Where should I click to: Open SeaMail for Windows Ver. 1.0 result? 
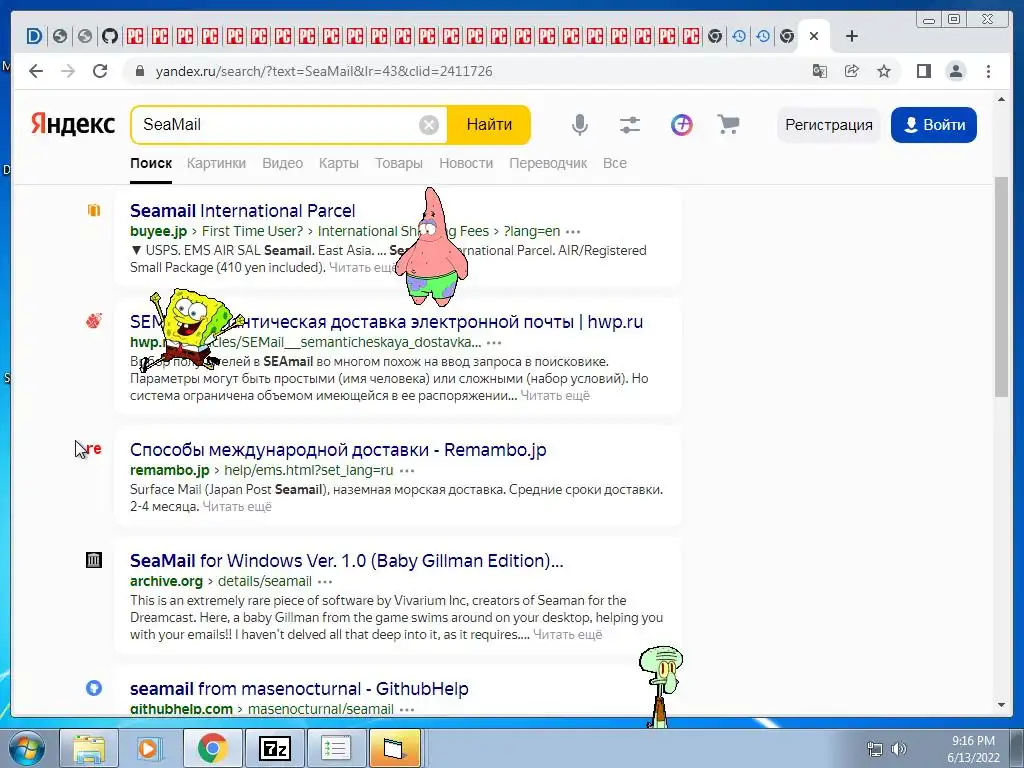coord(346,561)
